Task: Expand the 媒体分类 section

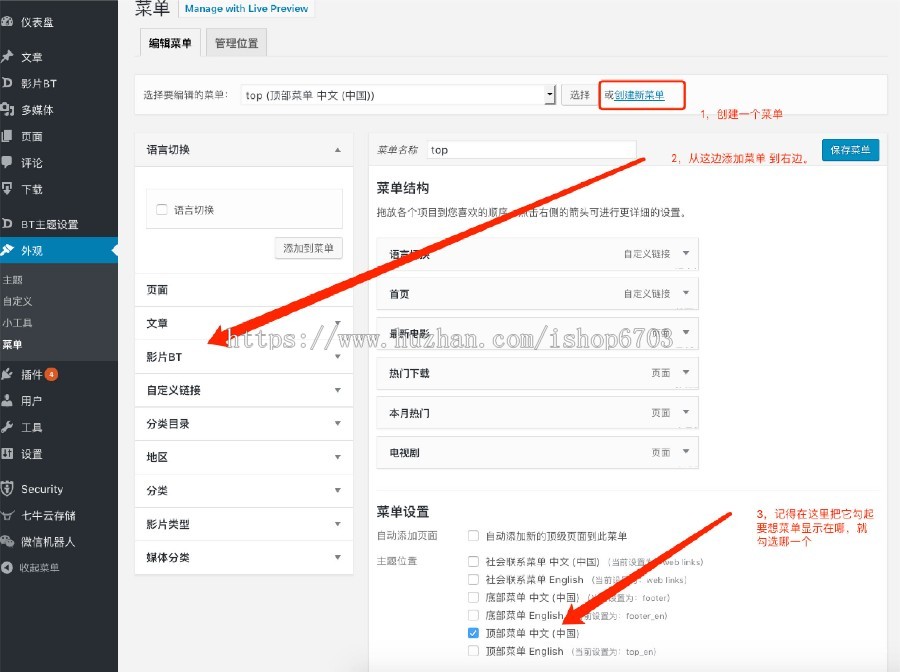Action: click(338, 557)
